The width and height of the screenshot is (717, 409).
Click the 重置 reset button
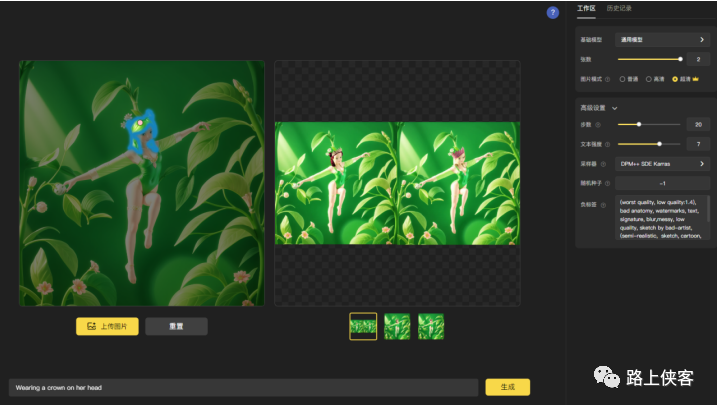177,326
